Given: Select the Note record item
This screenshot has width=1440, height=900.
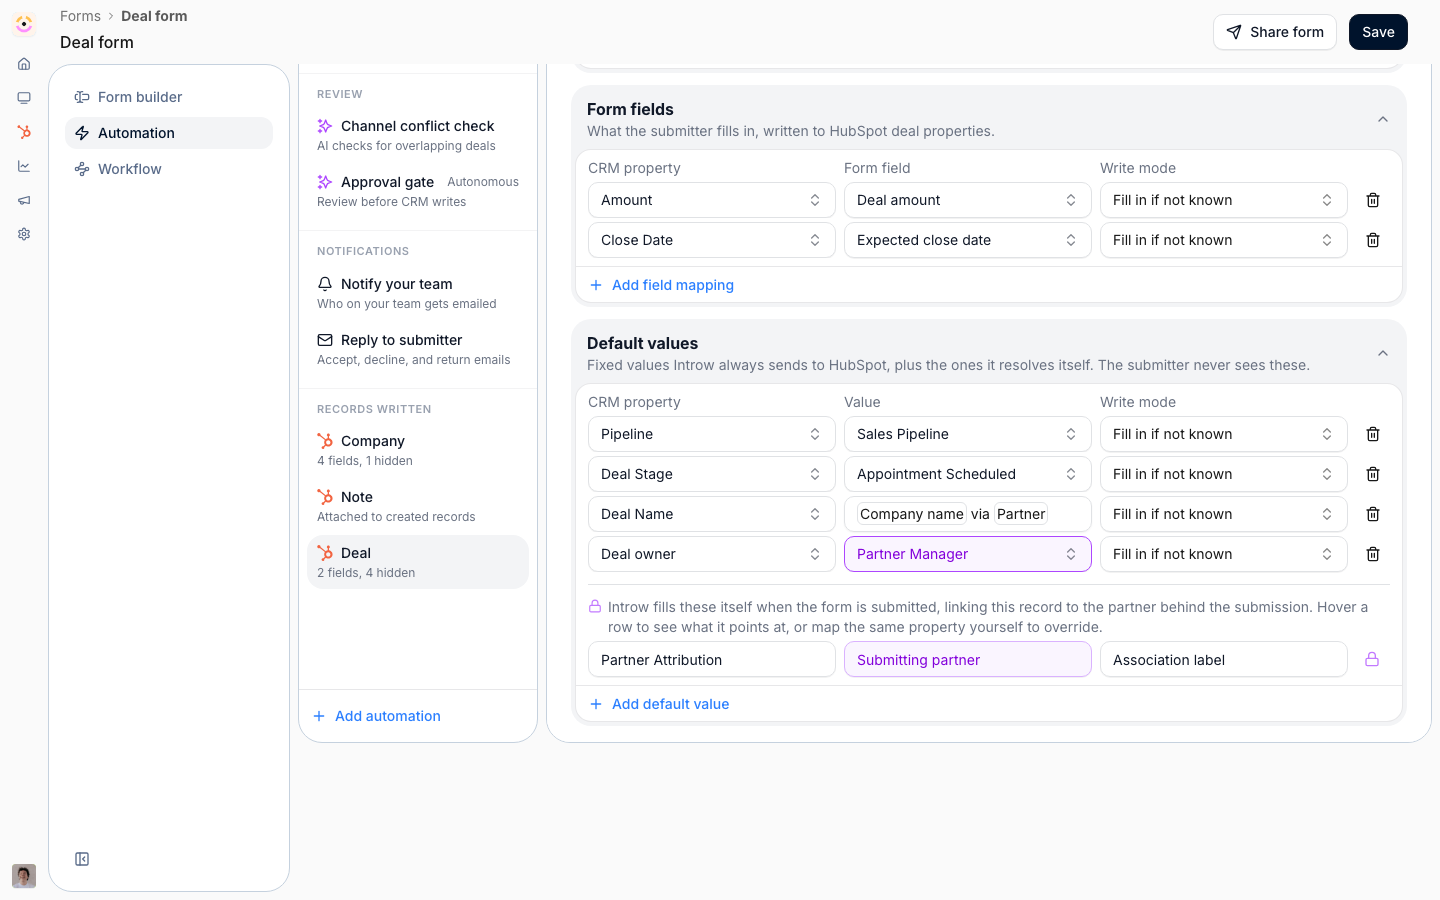Looking at the screenshot, I should pos(418,506).
